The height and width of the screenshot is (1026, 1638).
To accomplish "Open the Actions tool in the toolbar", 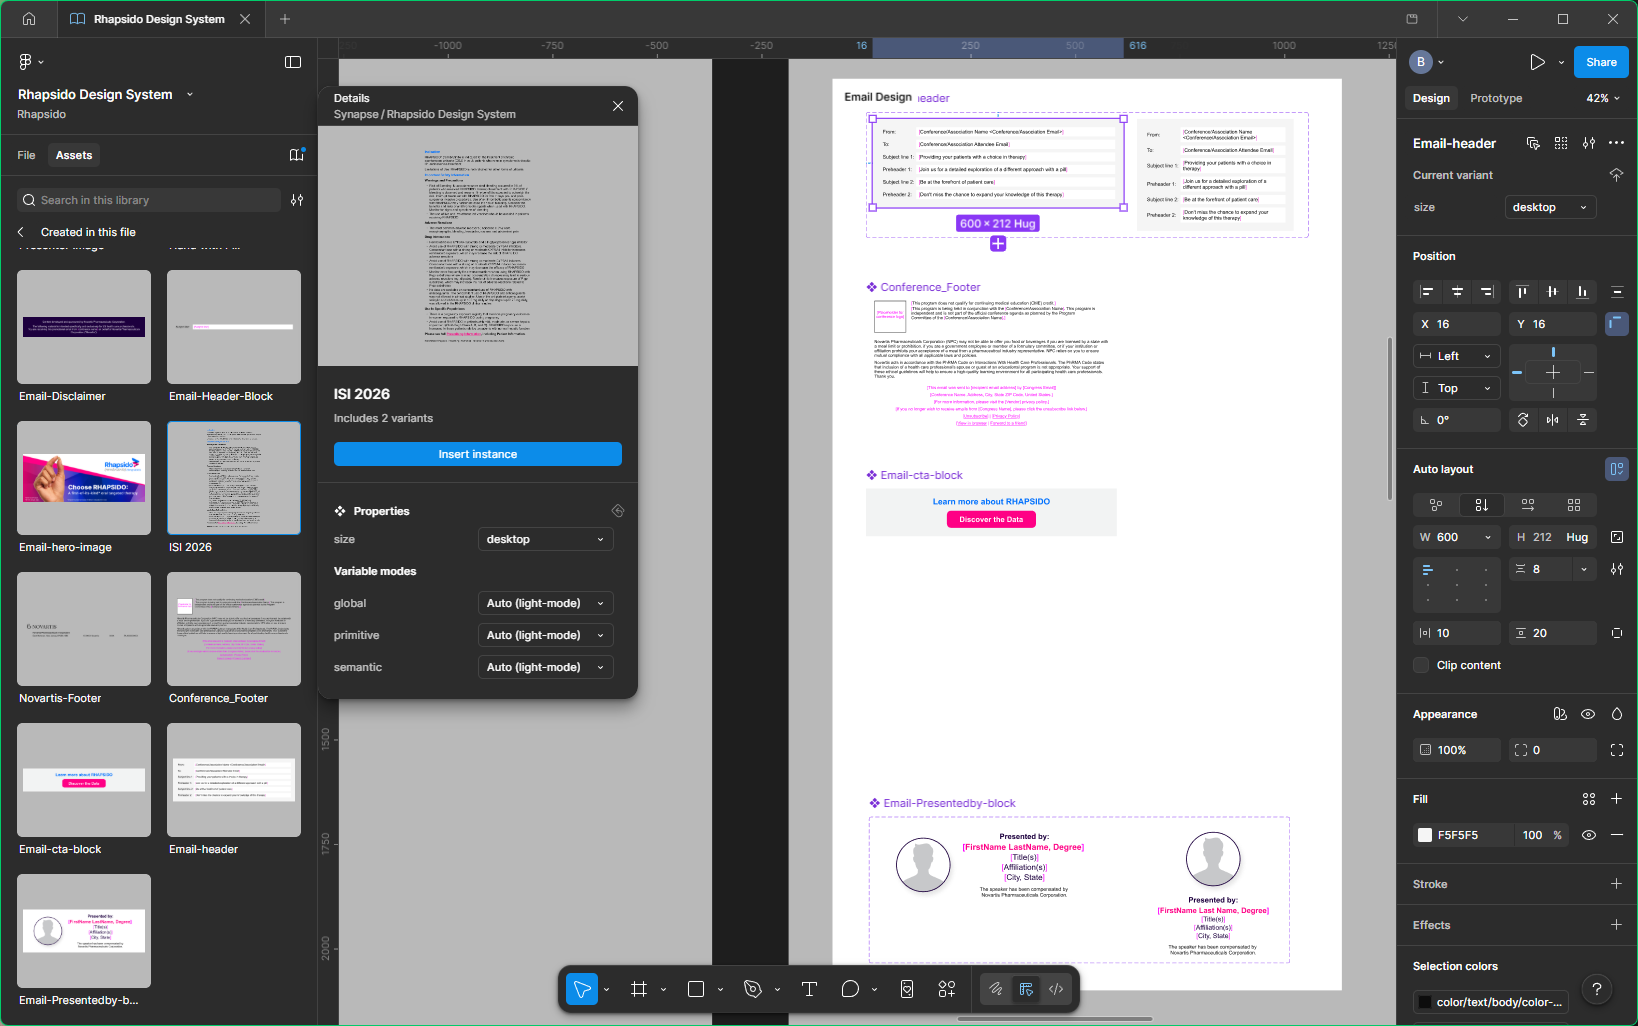I will (946, 988).
